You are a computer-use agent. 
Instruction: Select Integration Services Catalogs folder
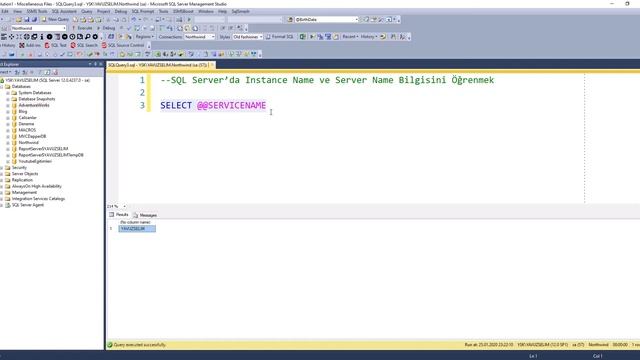click(38, 199)
